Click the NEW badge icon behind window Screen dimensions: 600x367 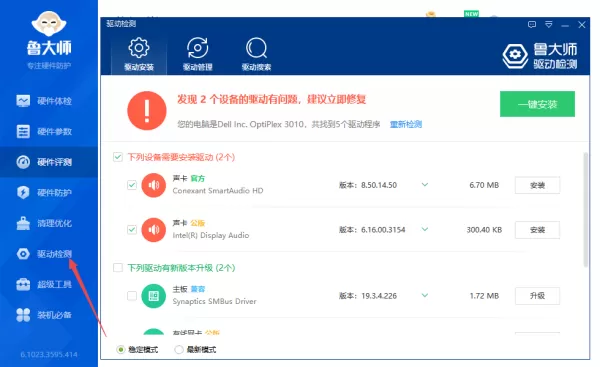471,14
